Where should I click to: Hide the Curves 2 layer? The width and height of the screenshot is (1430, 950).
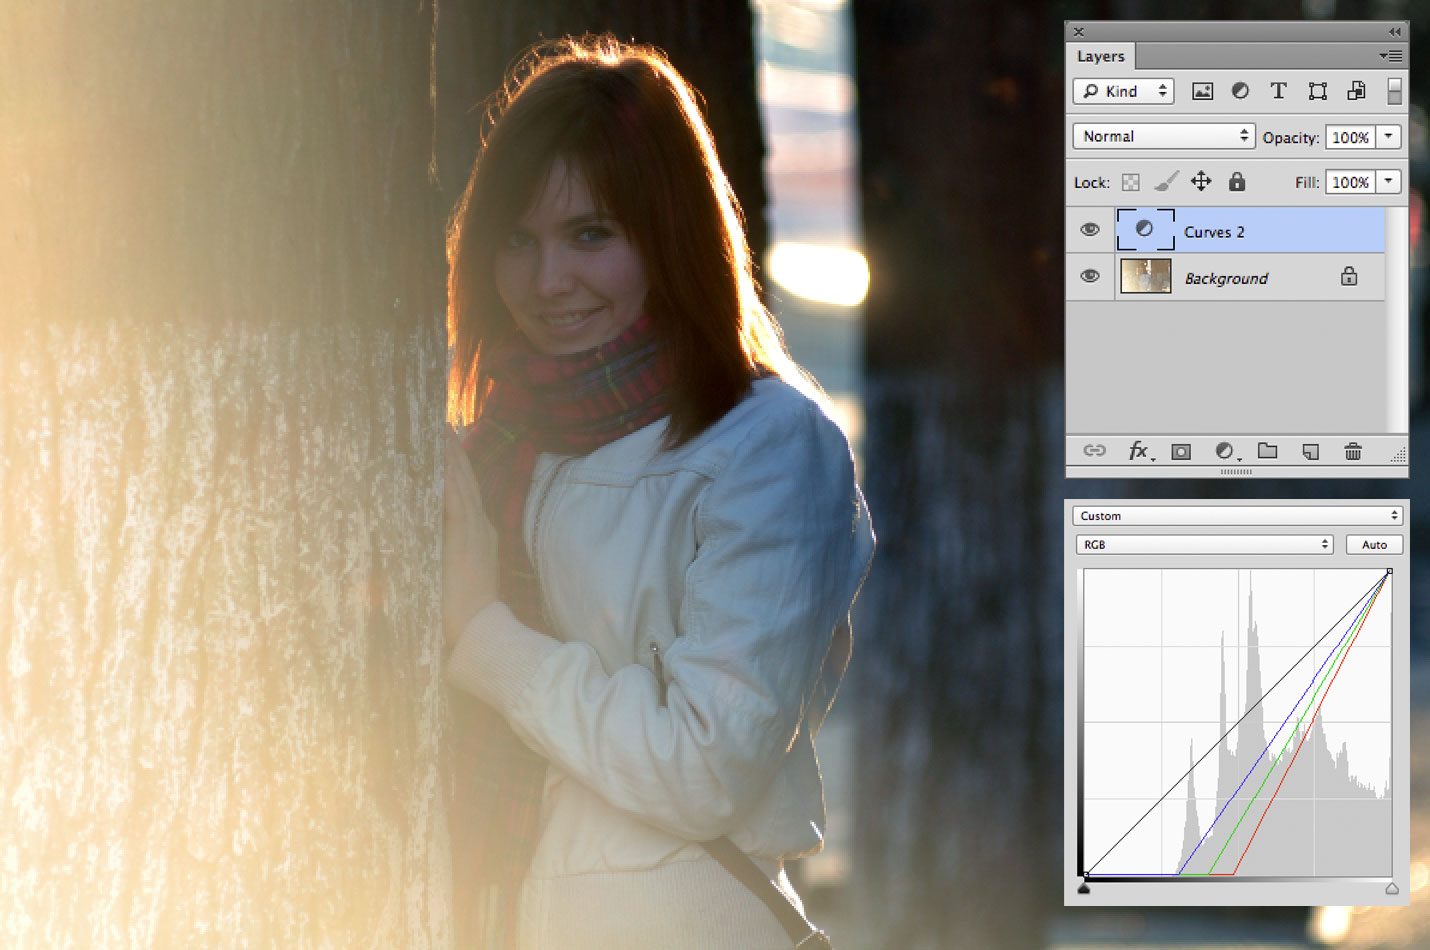point(1090,230)
